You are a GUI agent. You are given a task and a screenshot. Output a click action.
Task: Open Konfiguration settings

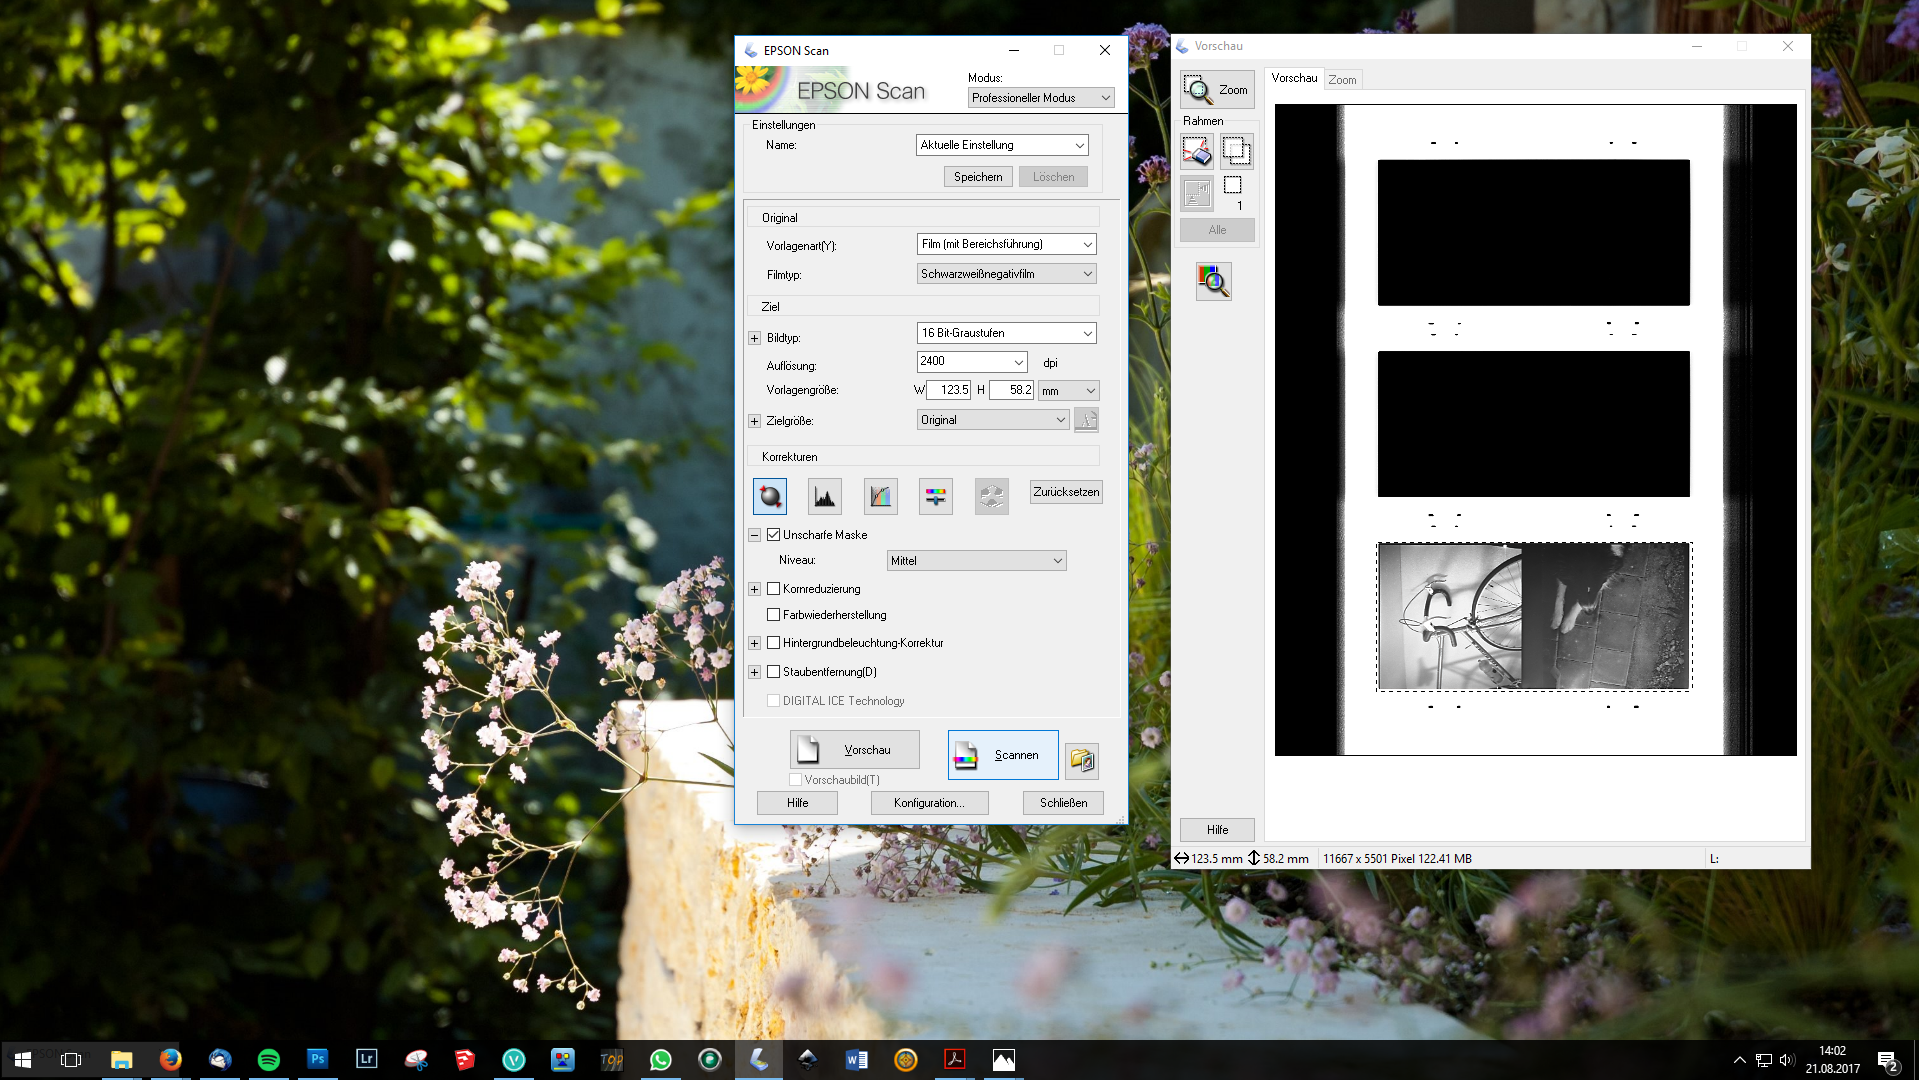point(929,803)
